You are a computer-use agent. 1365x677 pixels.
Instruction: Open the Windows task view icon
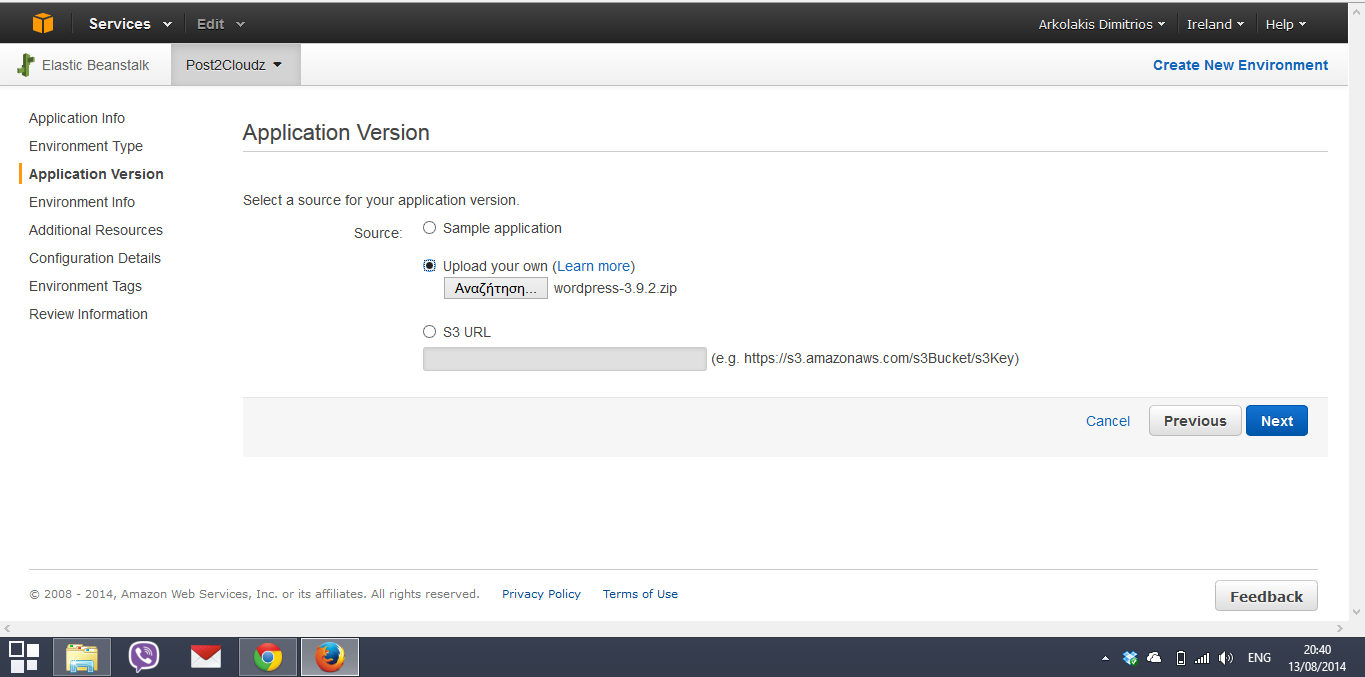pos(24,656)
